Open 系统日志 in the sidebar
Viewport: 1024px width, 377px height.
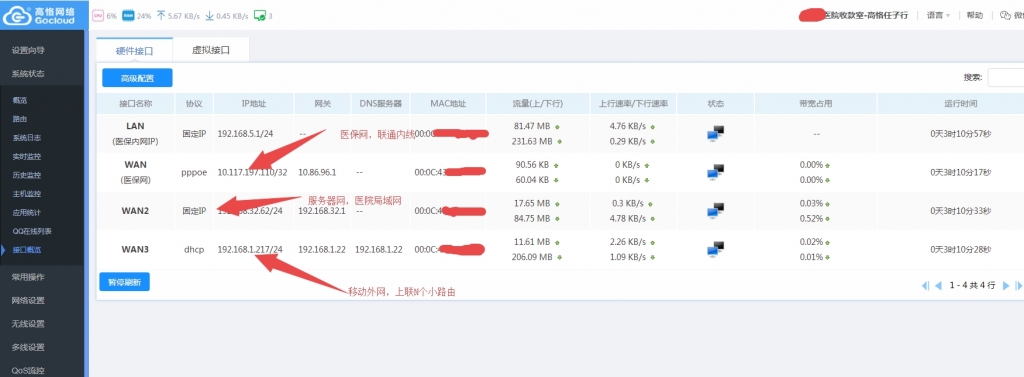27,138
